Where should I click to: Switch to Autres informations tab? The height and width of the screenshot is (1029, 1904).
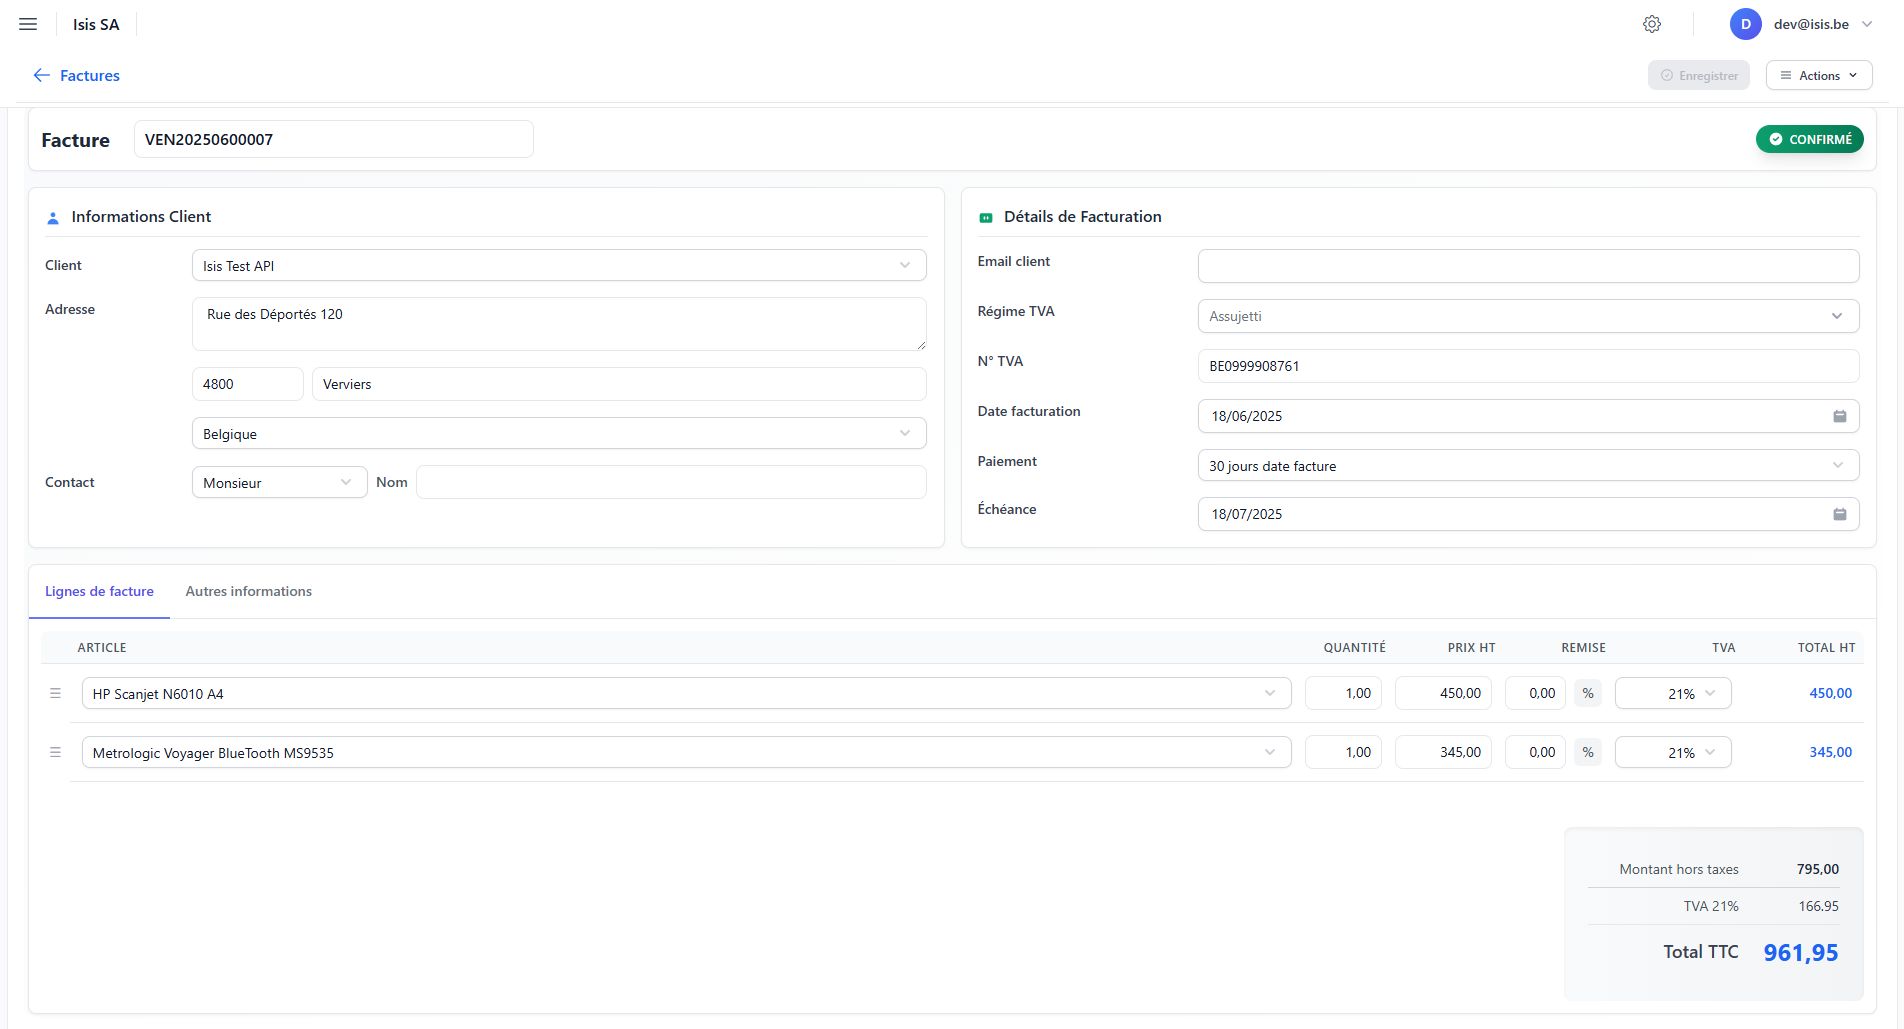248,591
